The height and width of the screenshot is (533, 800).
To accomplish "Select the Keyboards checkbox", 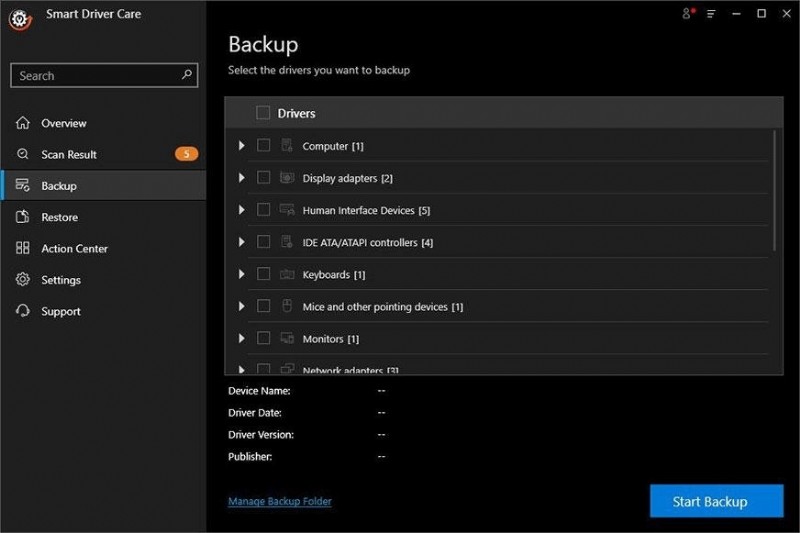I will 263,274.
